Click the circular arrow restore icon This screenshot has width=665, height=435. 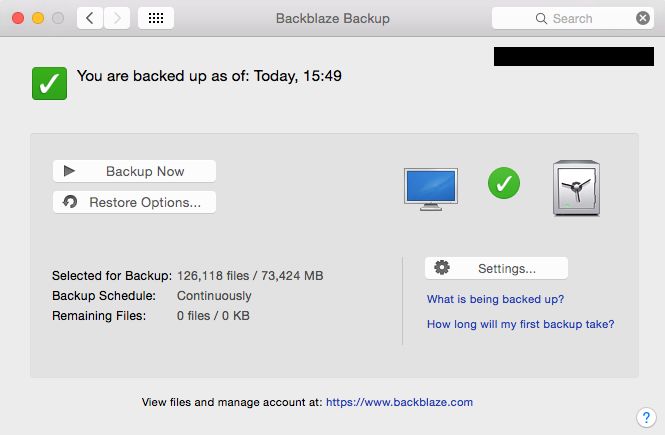point(70,202)
